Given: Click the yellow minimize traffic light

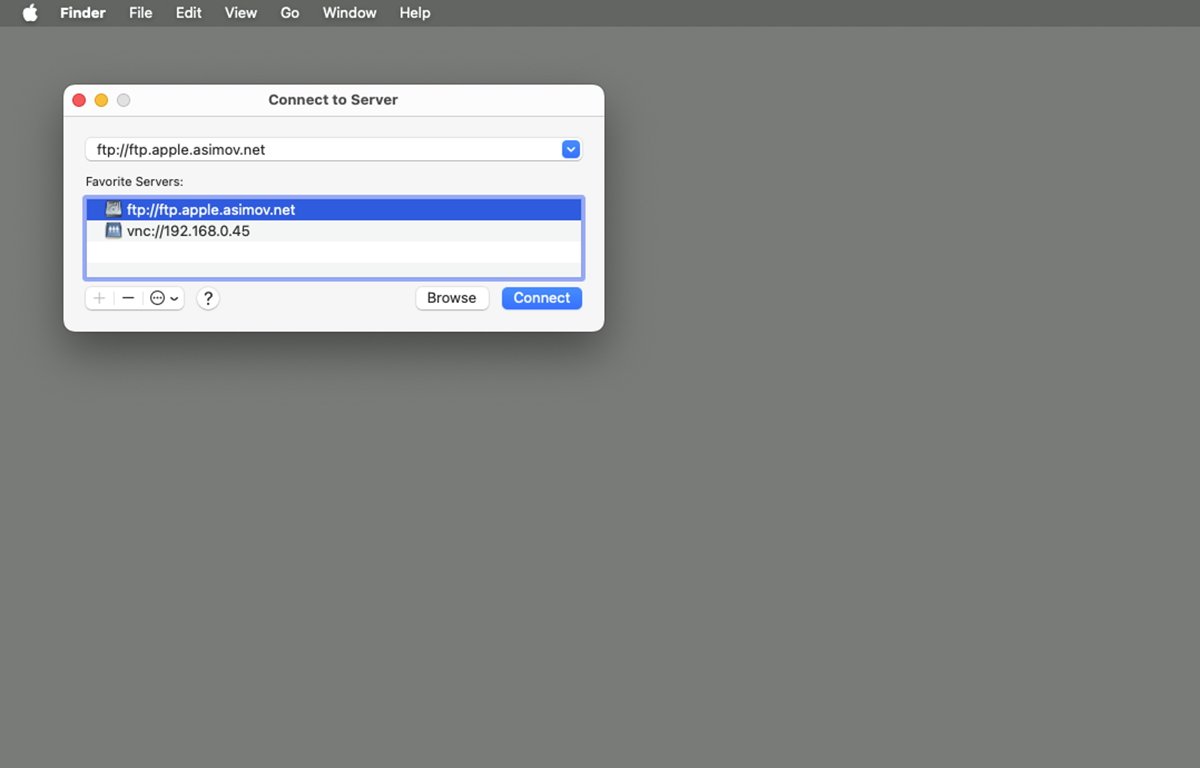Looking at the screenshot, I should point(101,100).
